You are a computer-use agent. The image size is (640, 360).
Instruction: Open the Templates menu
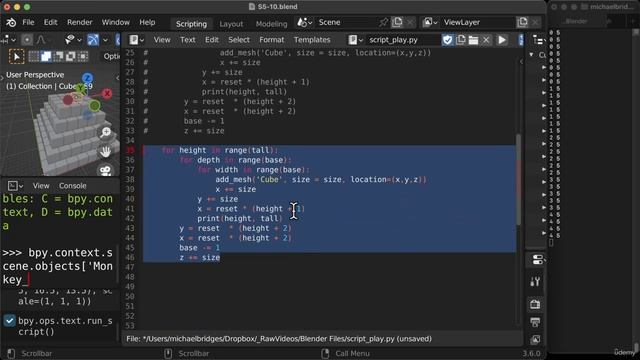(x=312, y=40)
